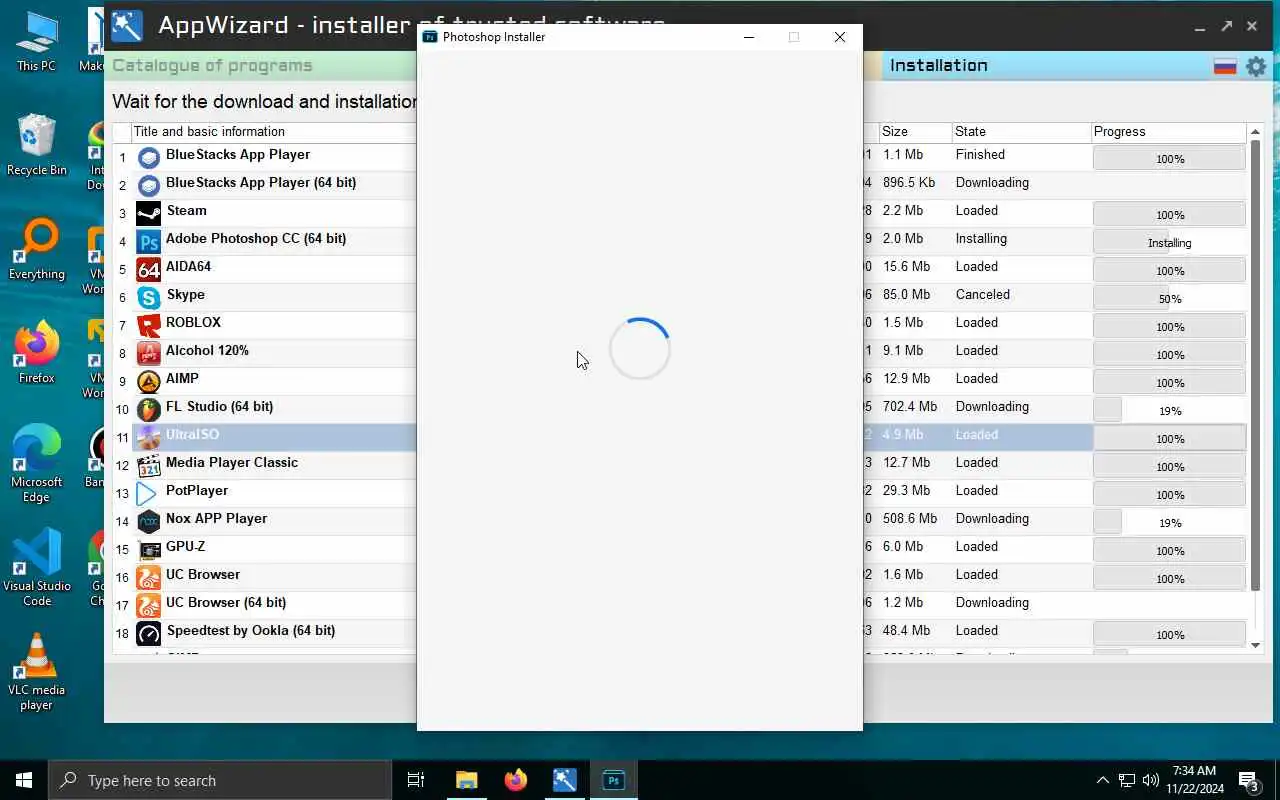1280x800 pixels.
Task: Click the Speedtest by Ookla icon
Action: coord(148,634)
